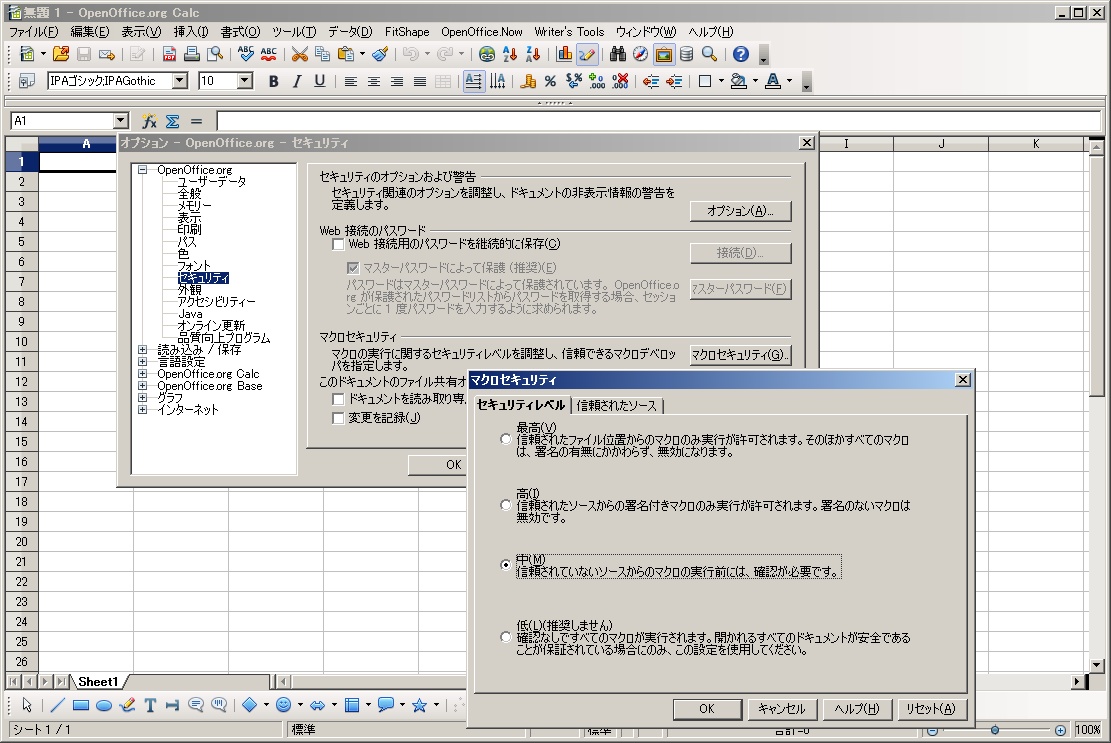This screenshot has height=743, width=1111.
Task: Click the Print icon in the toolbar
Action: coord(191,54)
